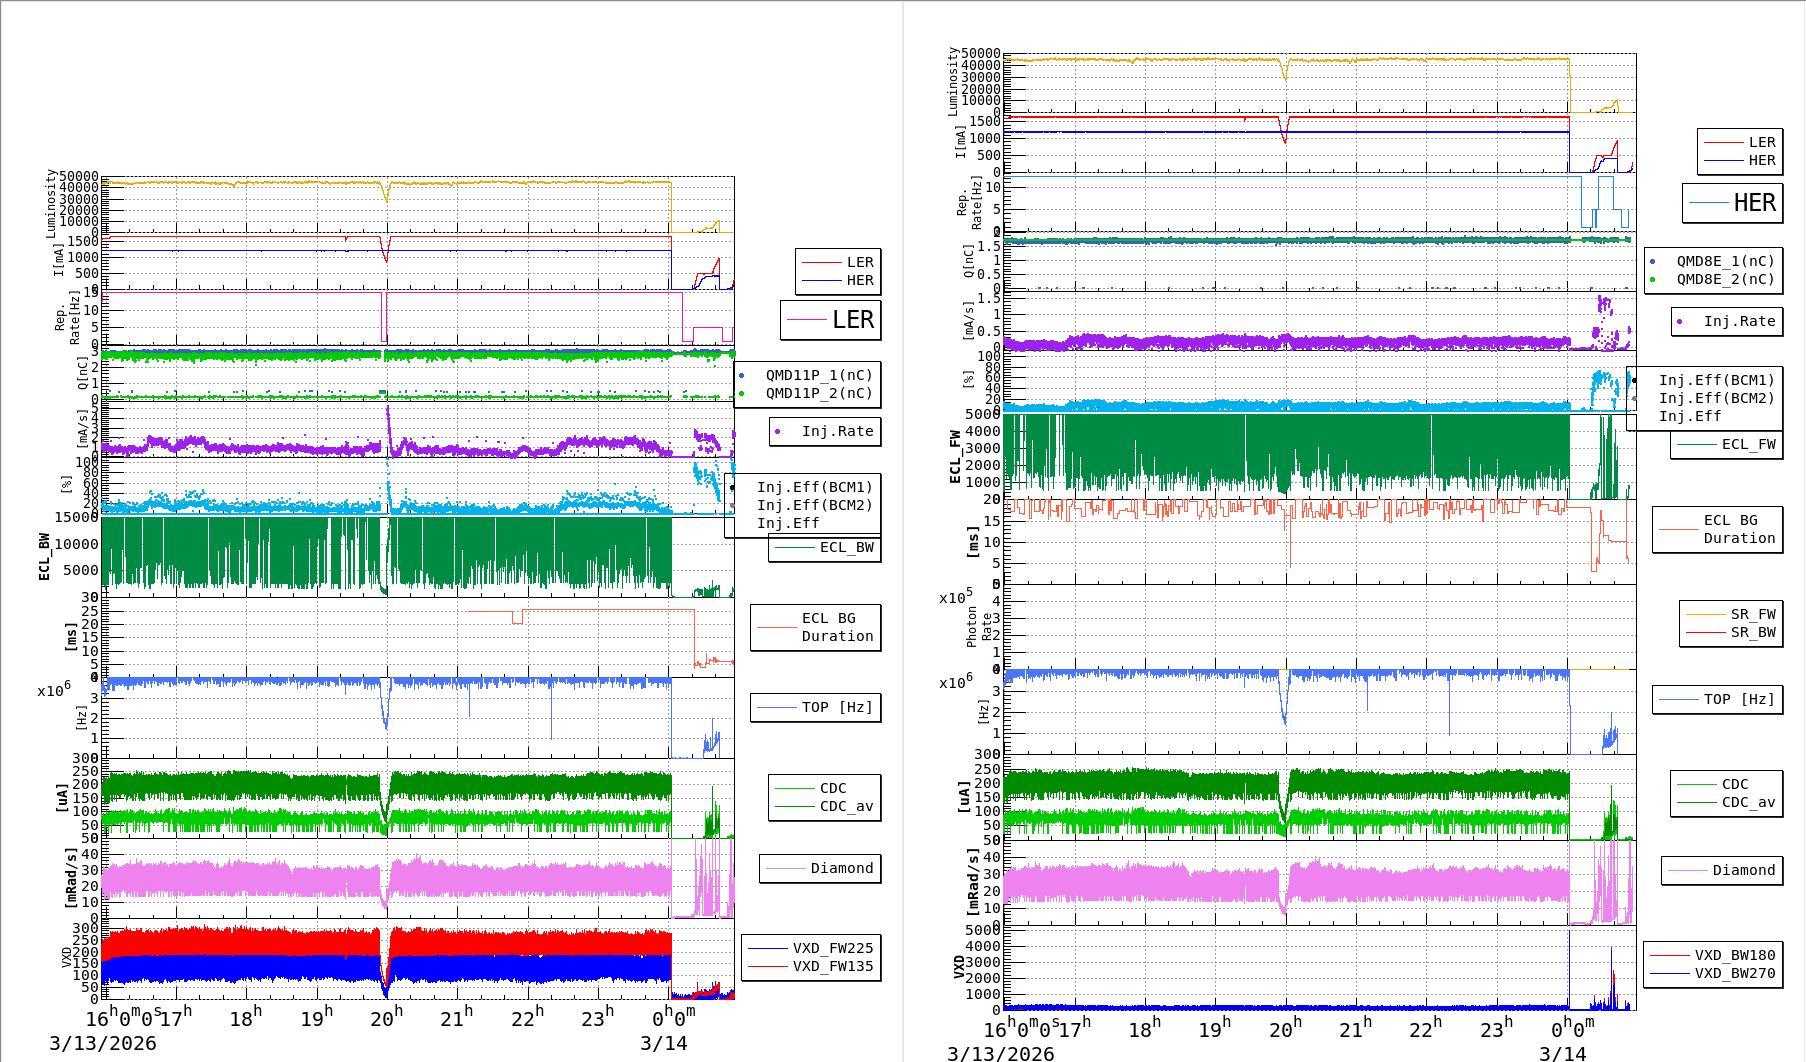
Task: Click the QMD8E_1(nC) blue legend marker
Action: tap(1653, 262)
